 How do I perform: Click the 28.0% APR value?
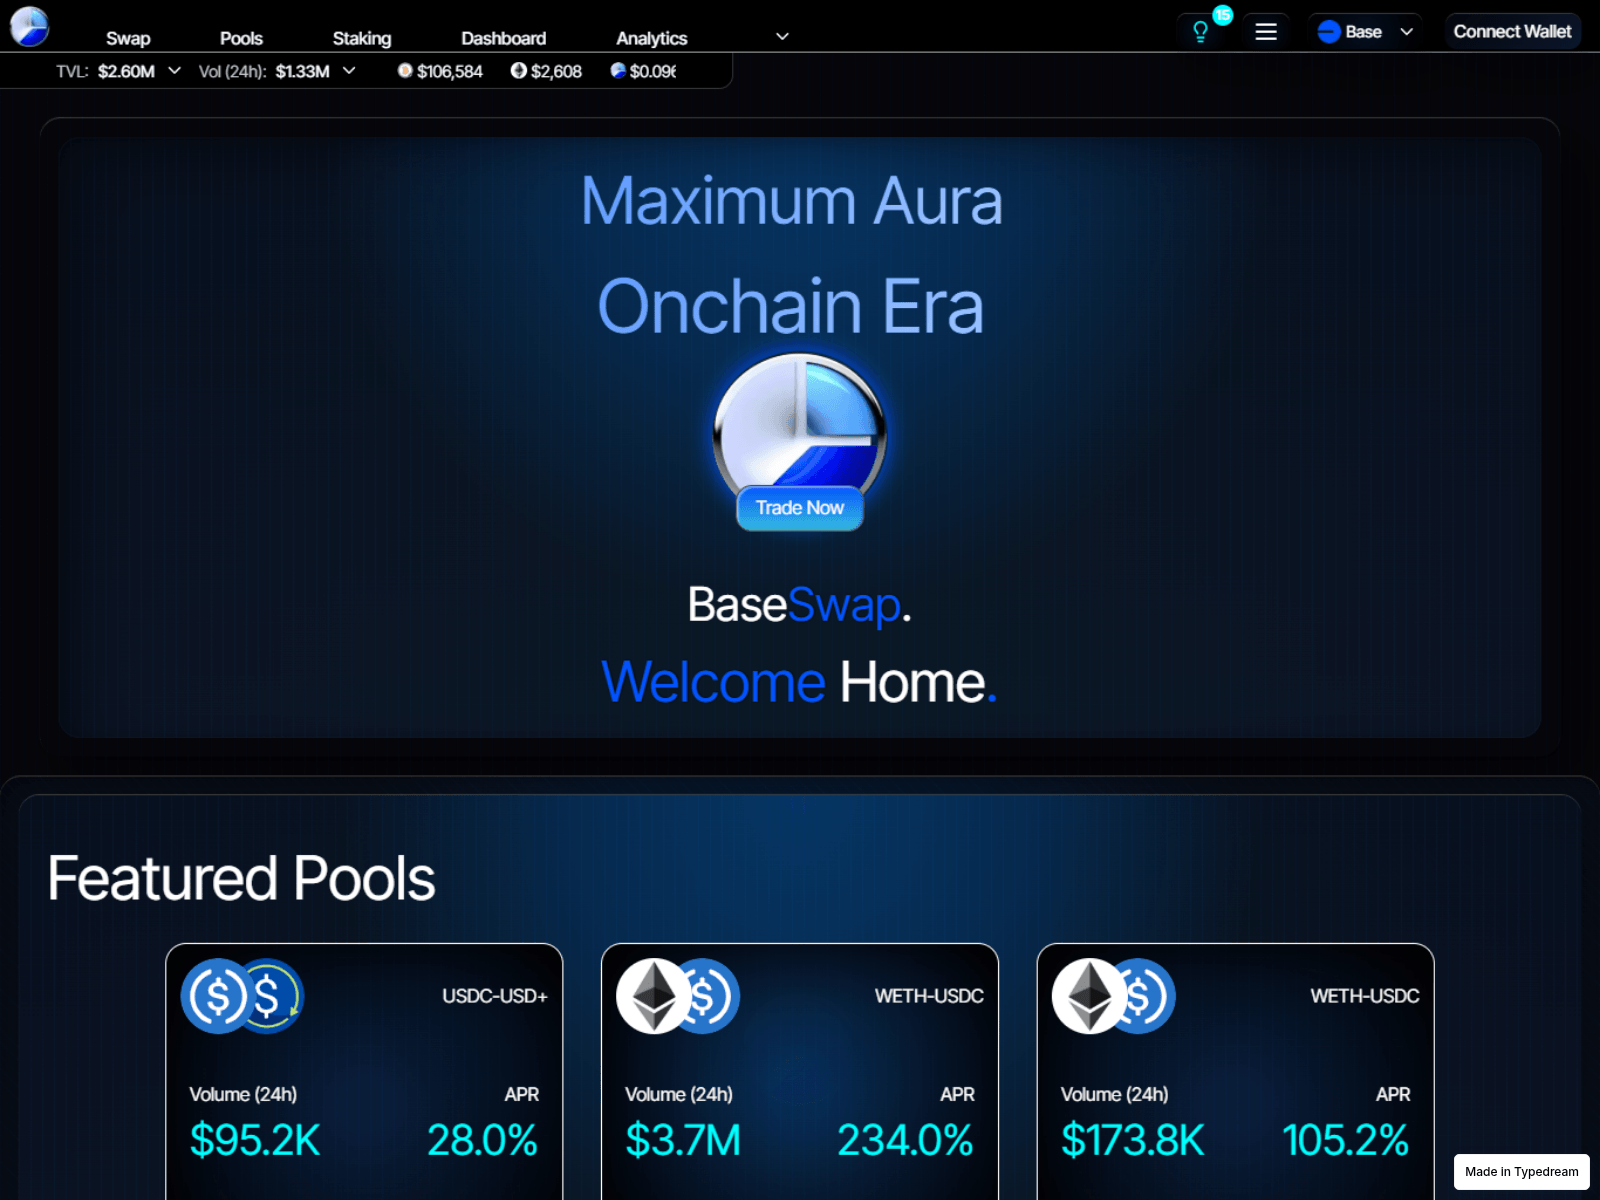coord(482,1140)
